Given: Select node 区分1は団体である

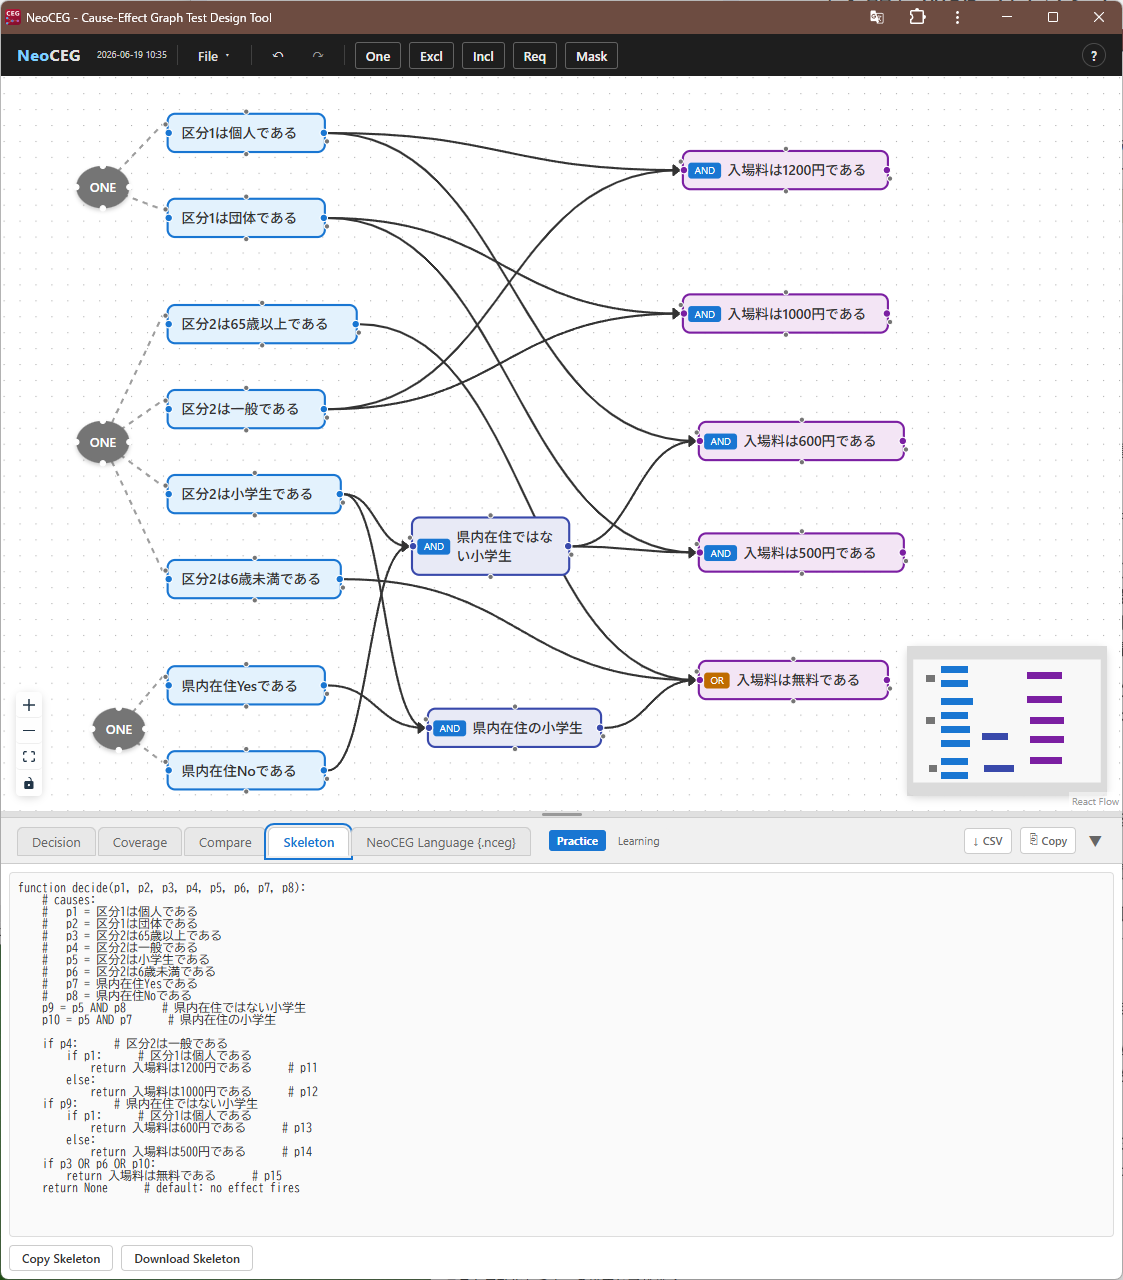Looking at the screenshot, I should (246, 218).
